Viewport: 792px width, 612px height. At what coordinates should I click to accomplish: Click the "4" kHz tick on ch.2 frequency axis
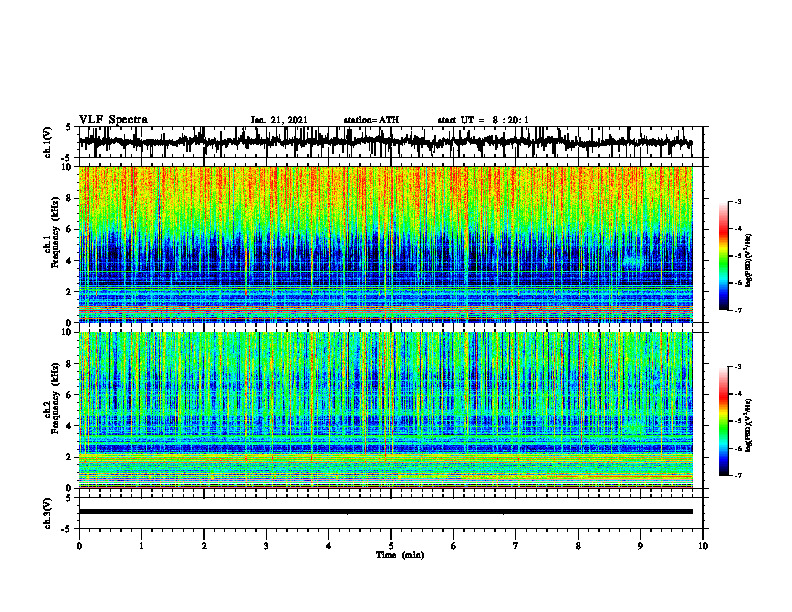(x=70, y=426)
